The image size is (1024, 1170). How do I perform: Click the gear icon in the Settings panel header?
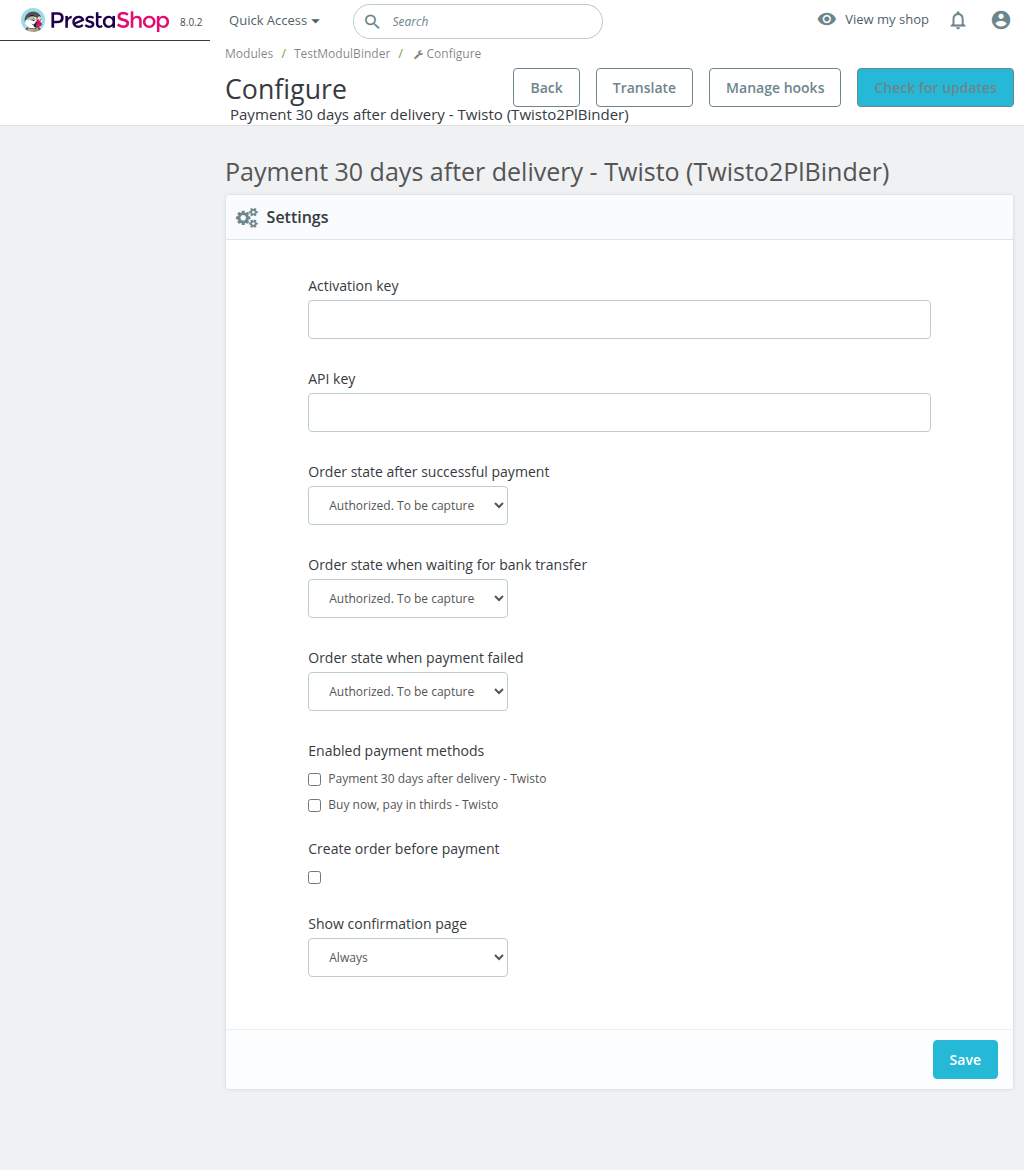tap(246, 217)
